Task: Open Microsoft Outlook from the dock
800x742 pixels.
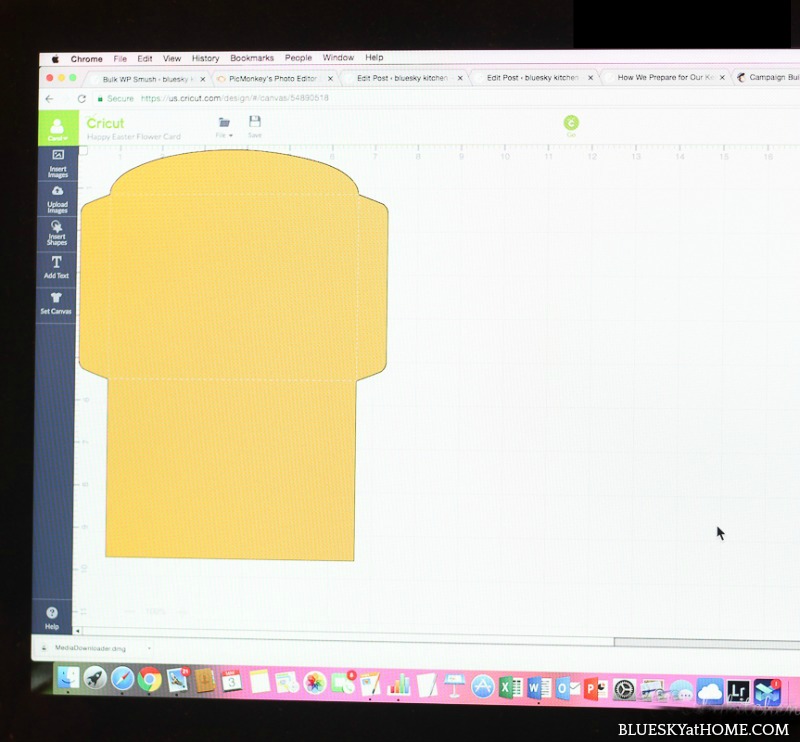Action: (567, 688)
